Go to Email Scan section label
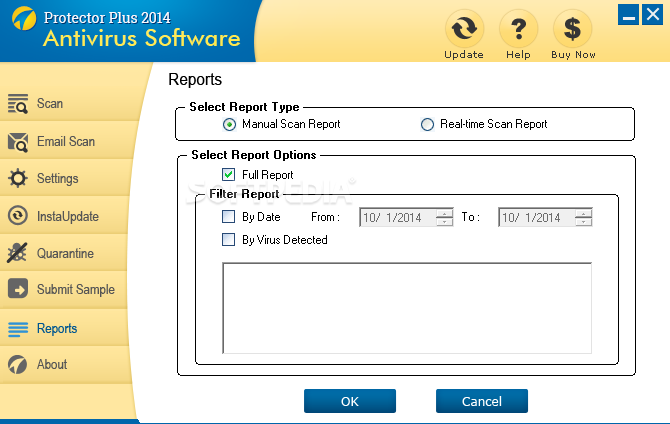 click(x=66, y=141)
